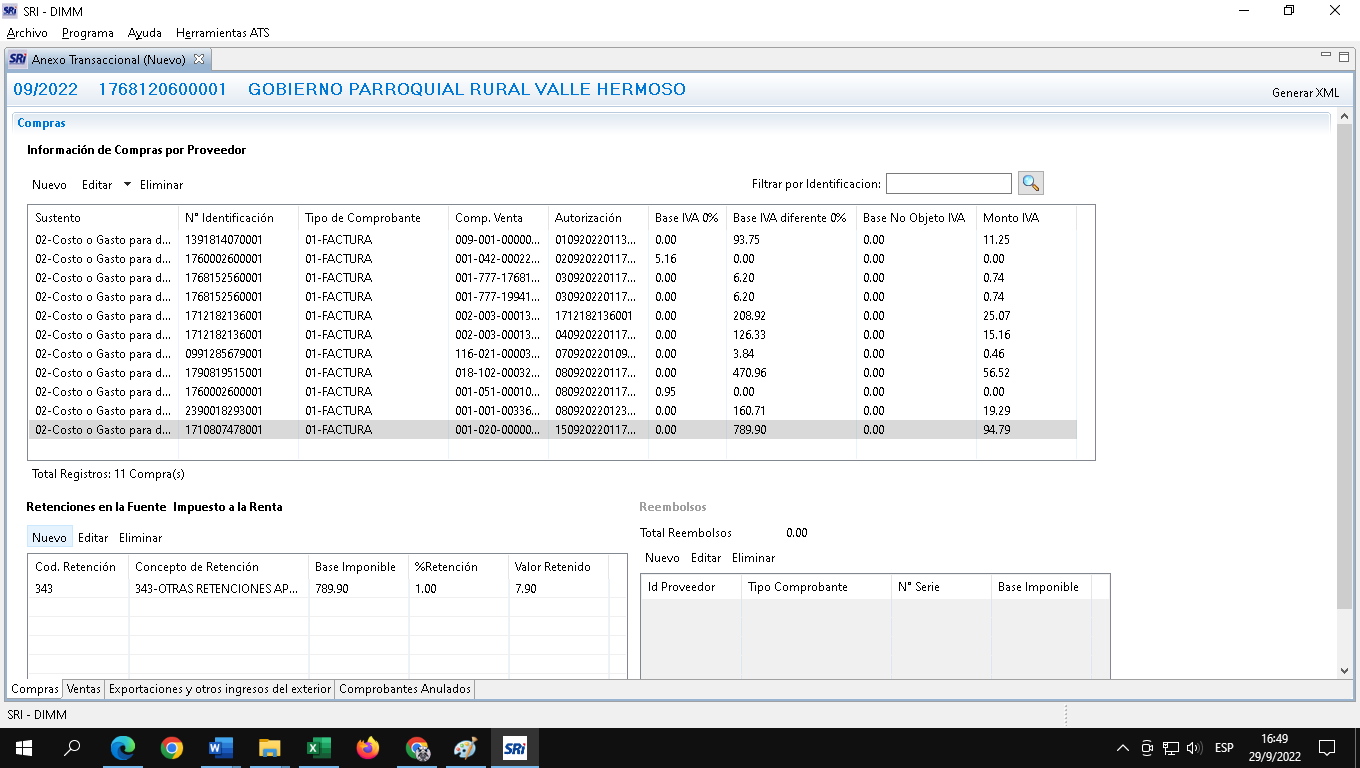The width and height of the screenshot is (1360, 768).
Task: Open the Programa menu
Action: (x=88, y=33)
